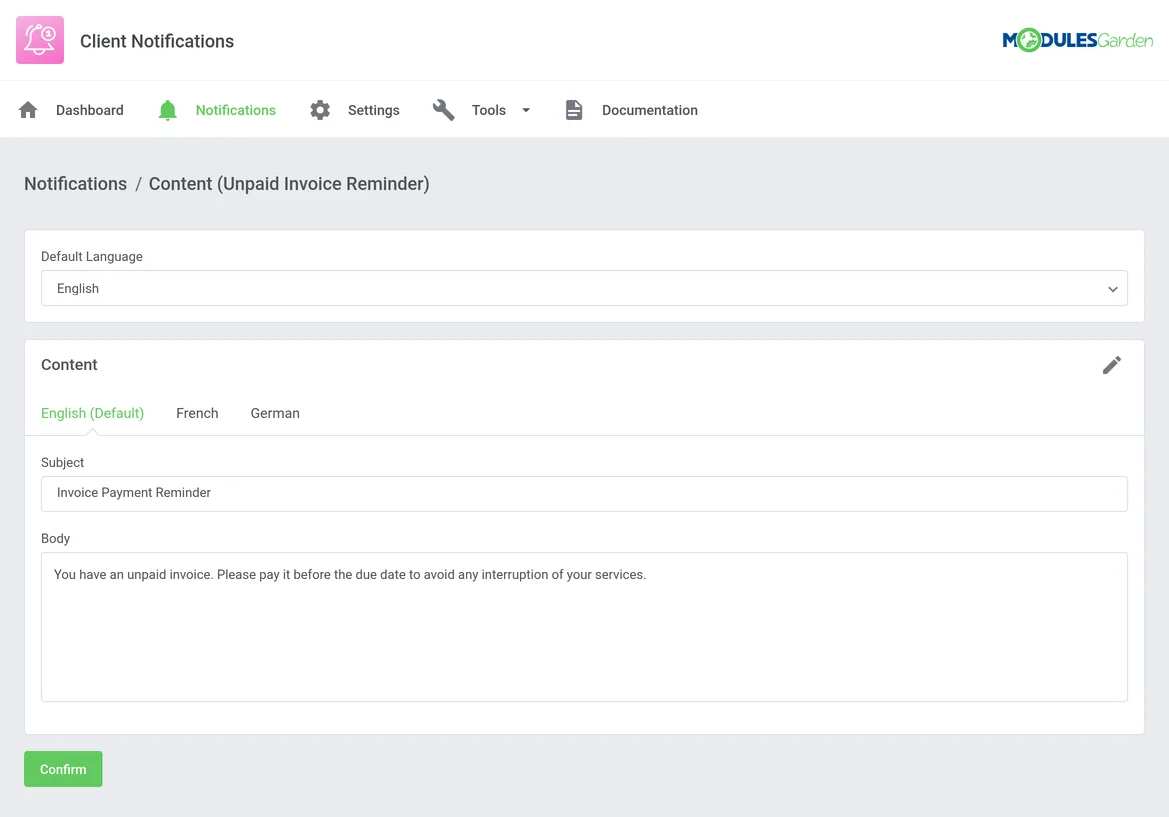Click the 'Default Language' label
The width and height of the screenshot is (1169, 817).
tap(92, 256)
